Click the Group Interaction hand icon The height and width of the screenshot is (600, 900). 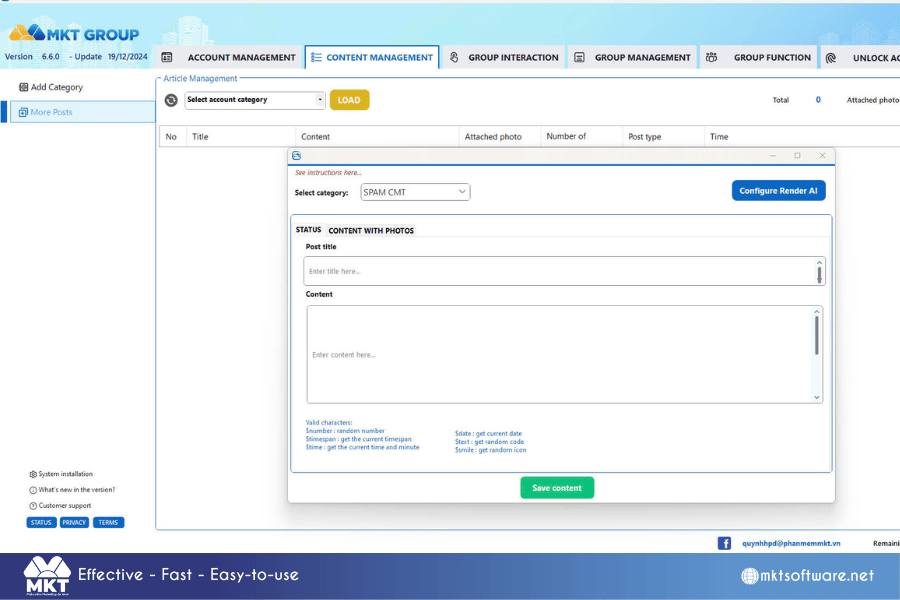click(x=454, y=57)
